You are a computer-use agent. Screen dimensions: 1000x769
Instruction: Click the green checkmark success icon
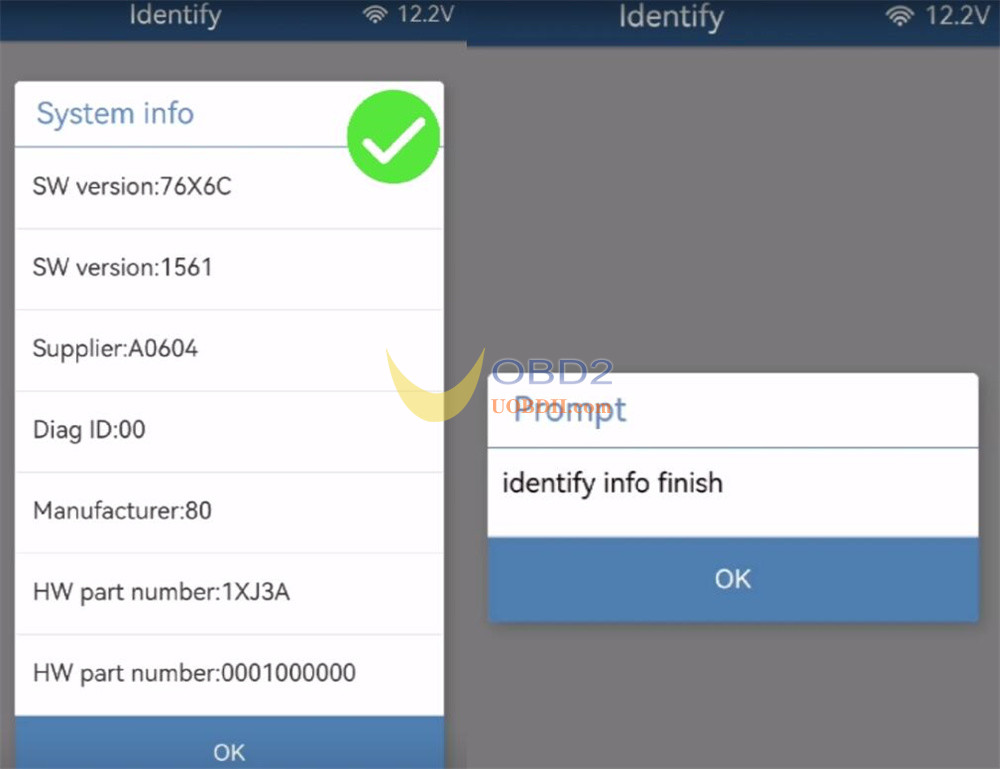click(x=393, y=136)
